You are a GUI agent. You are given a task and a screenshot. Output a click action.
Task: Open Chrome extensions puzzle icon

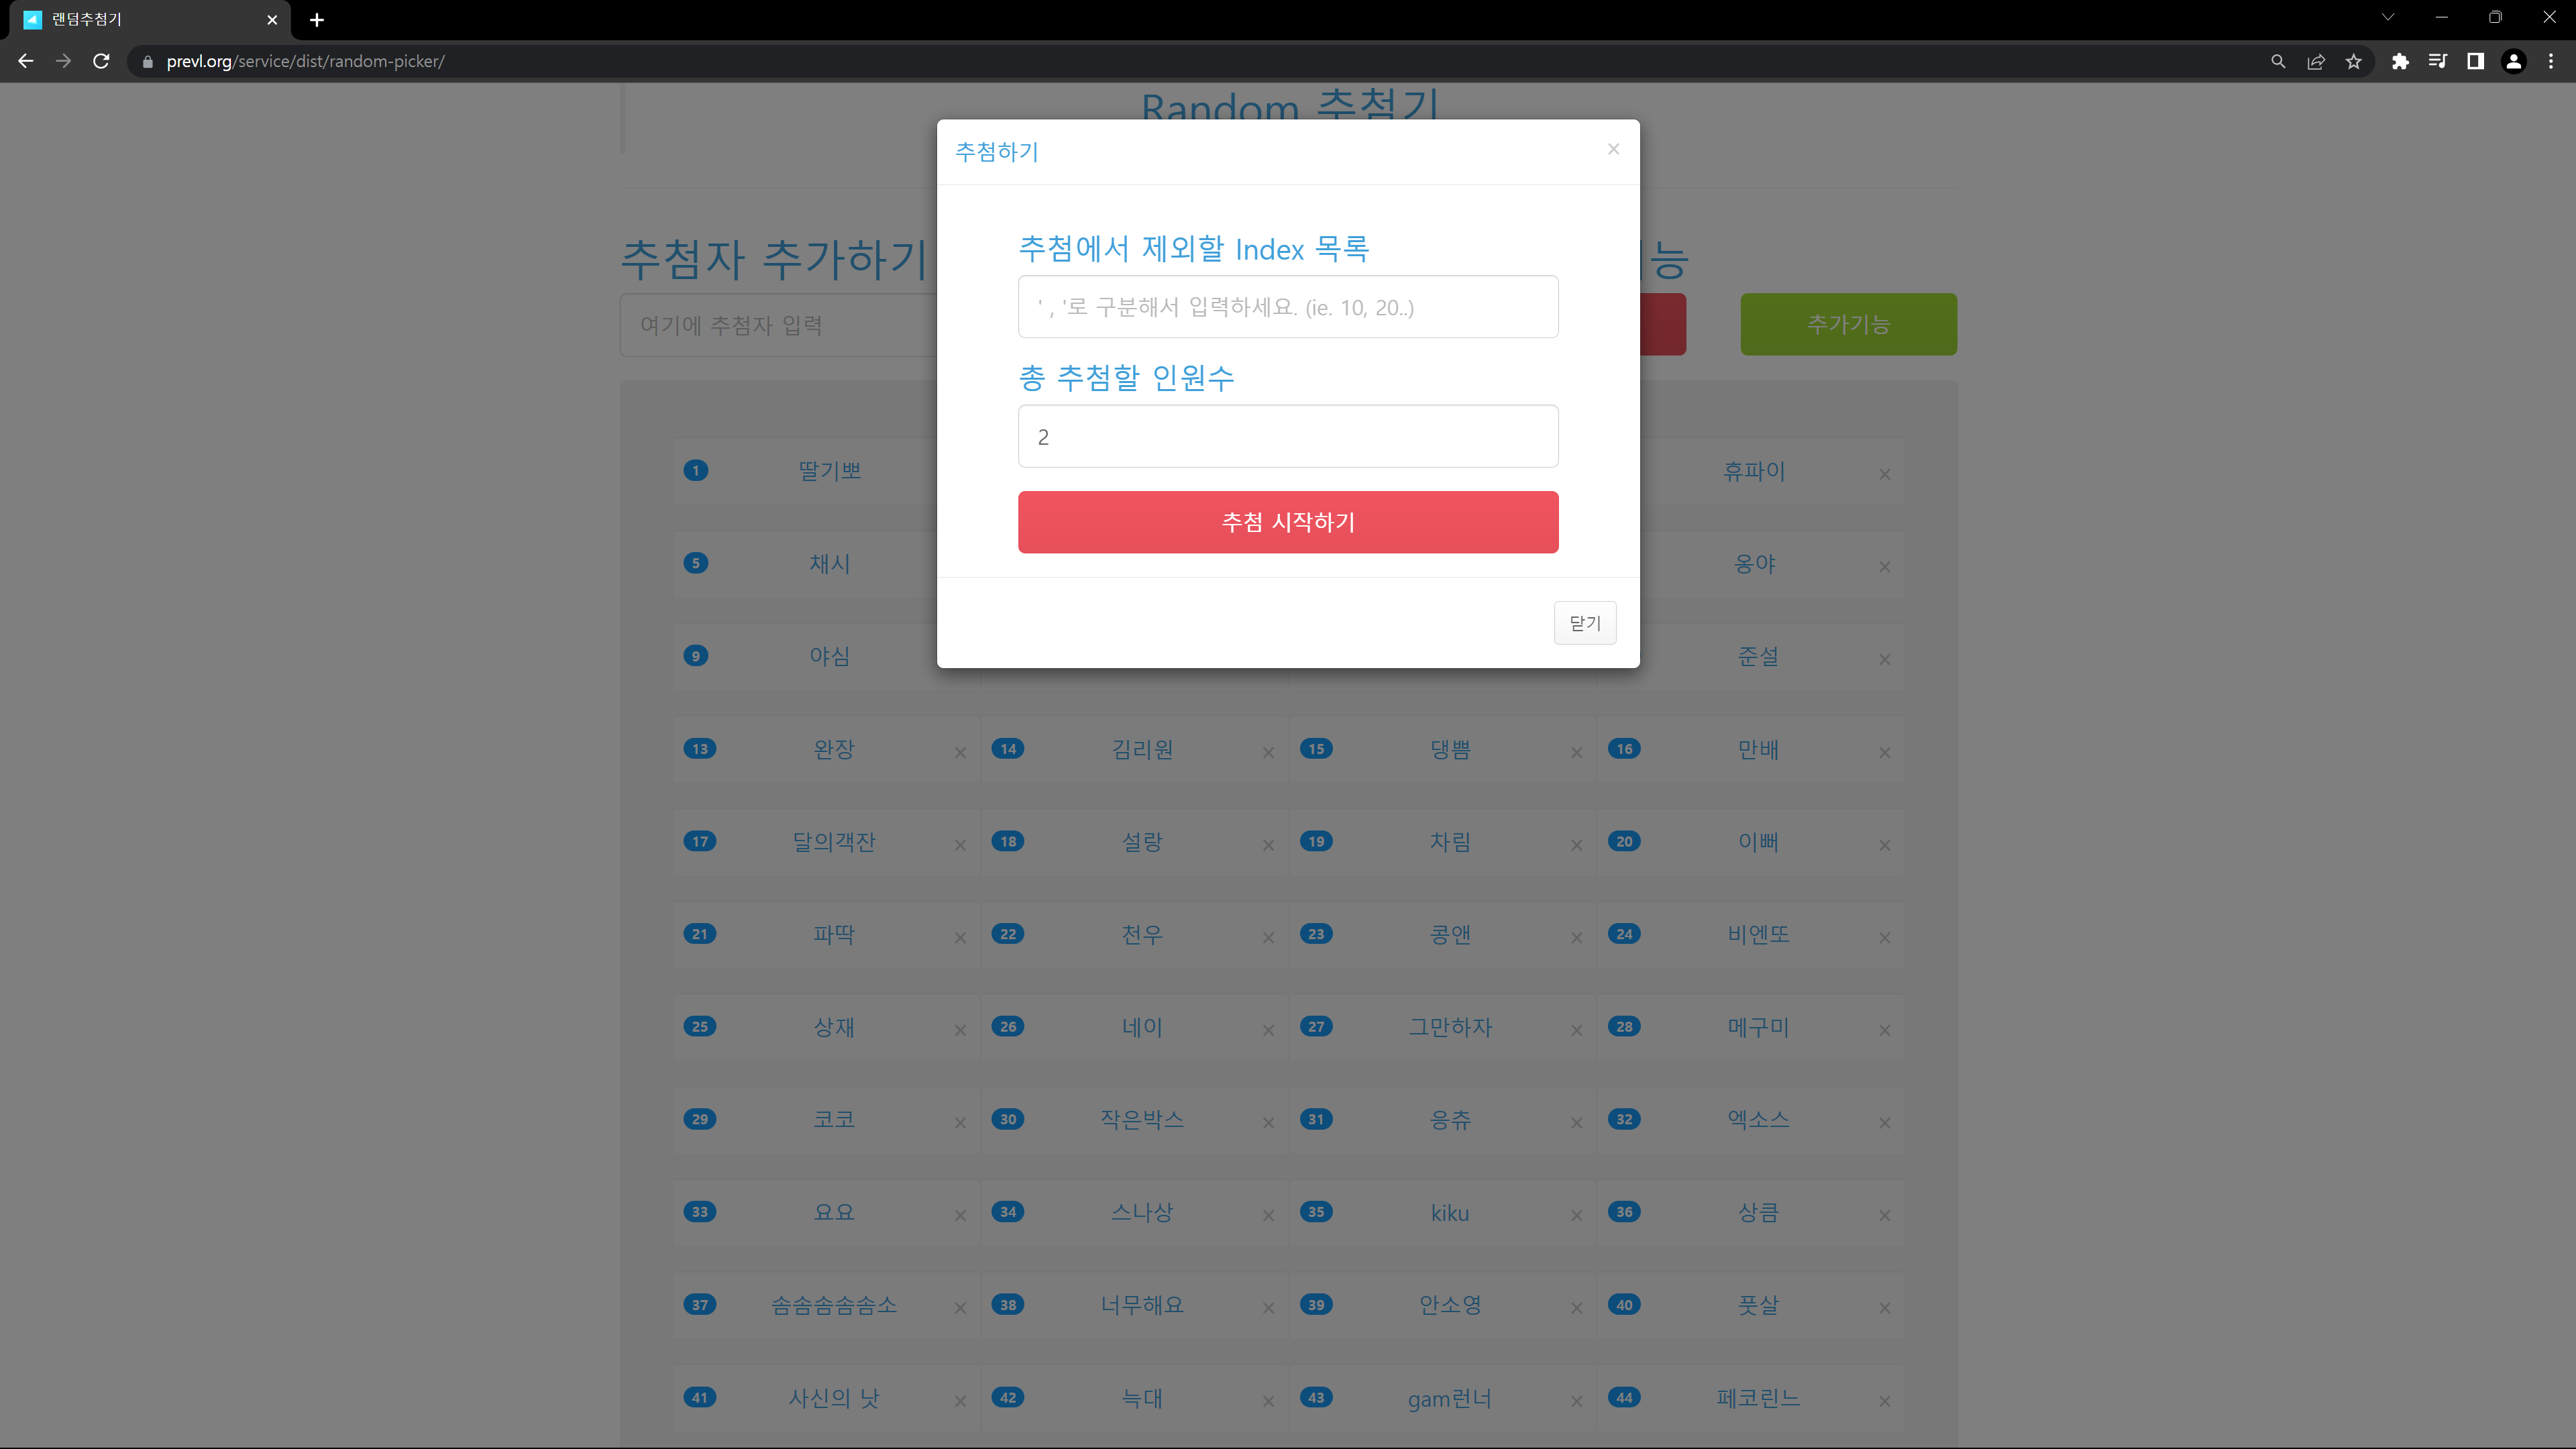2400,61
